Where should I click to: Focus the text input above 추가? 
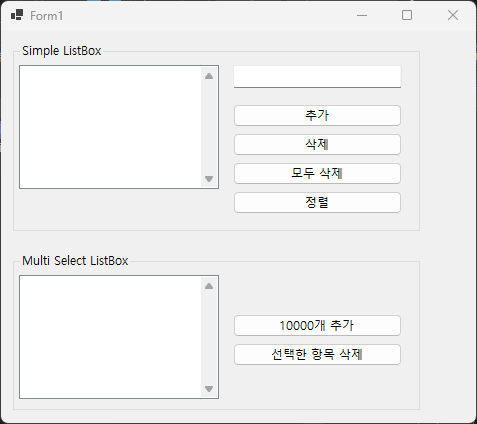pos(317,77)
